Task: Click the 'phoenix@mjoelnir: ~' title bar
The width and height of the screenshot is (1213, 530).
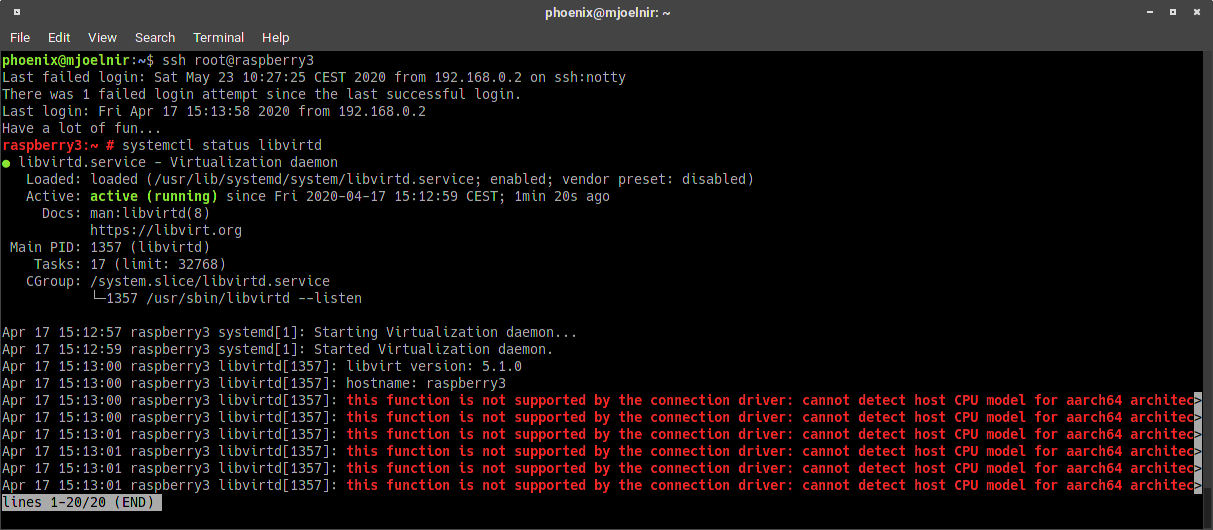Action: tap(608, 13)
